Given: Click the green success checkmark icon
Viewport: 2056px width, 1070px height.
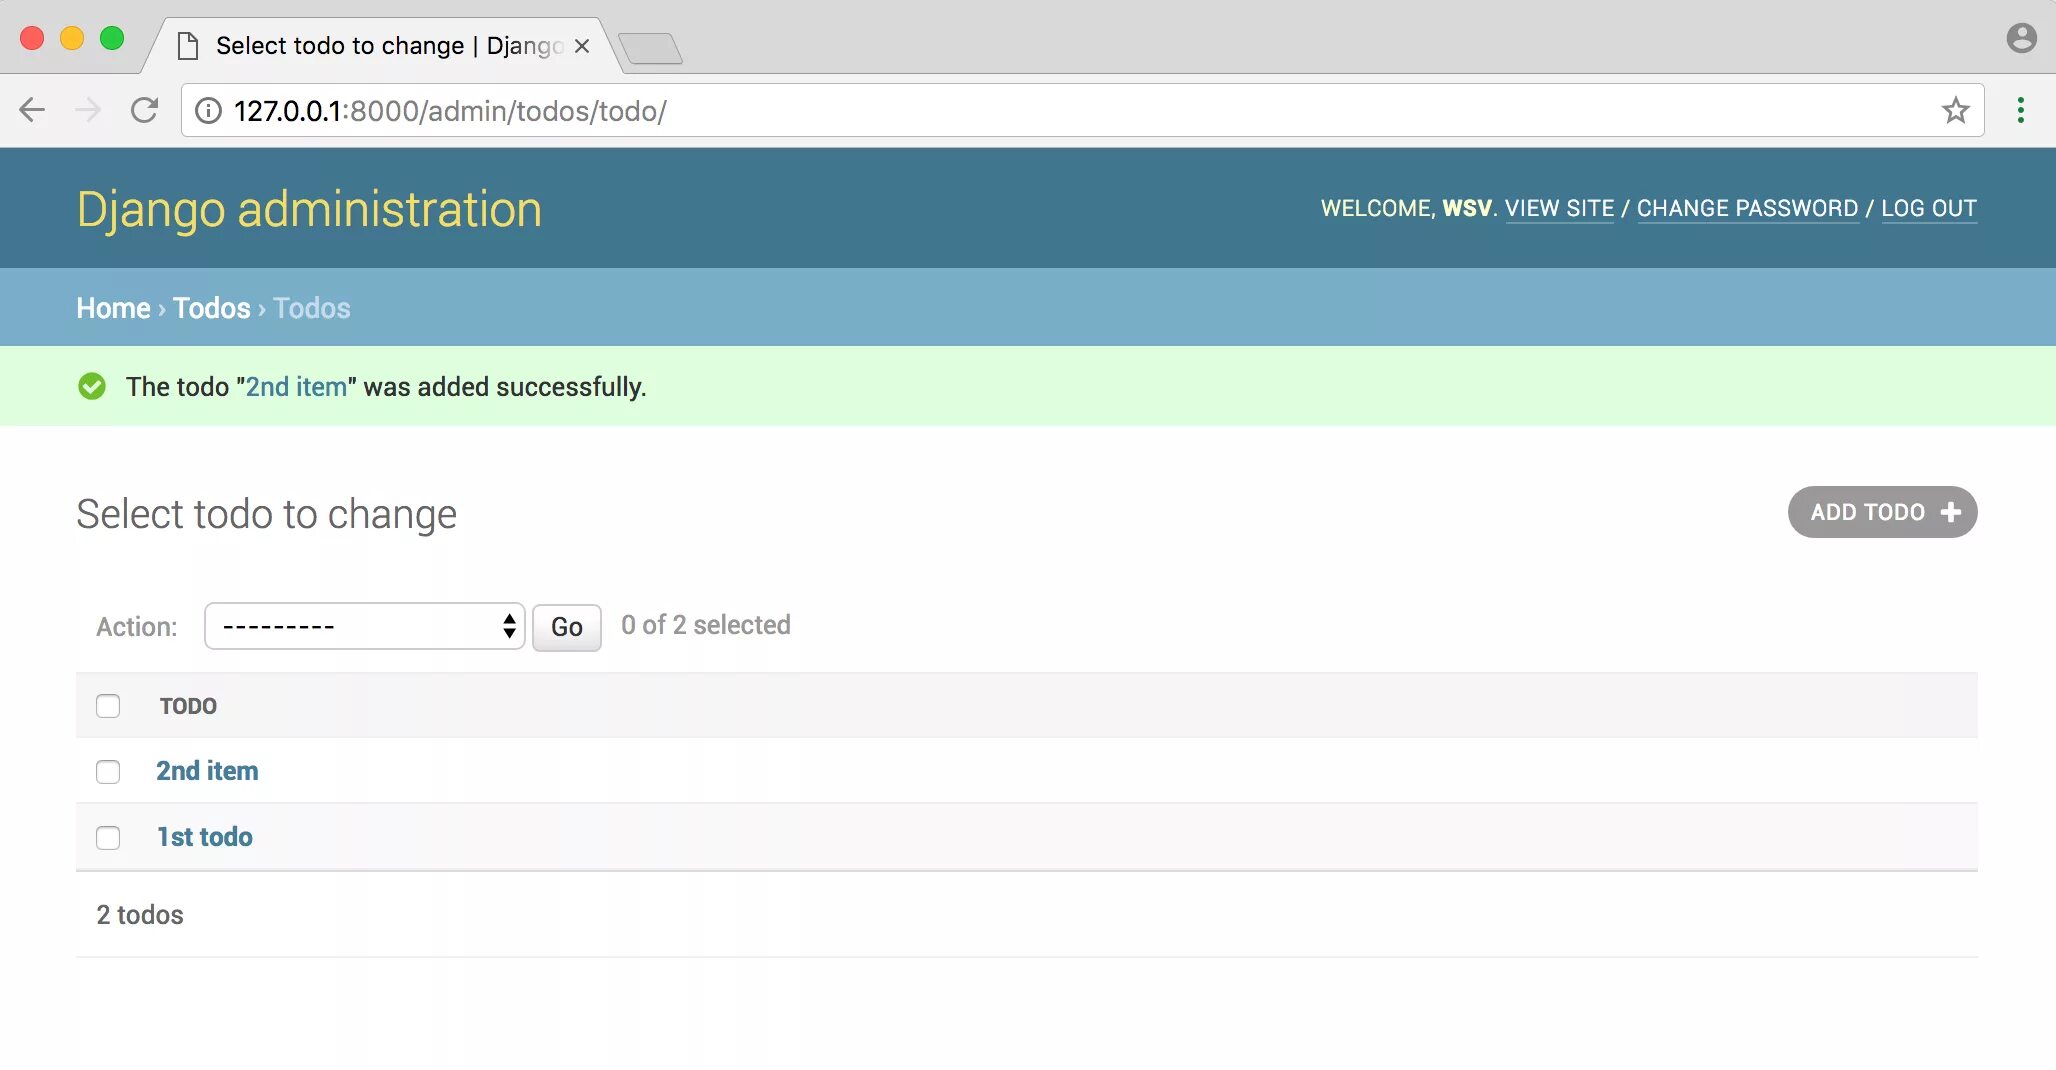Looking at the screenshot, I should tap(92, 386).
